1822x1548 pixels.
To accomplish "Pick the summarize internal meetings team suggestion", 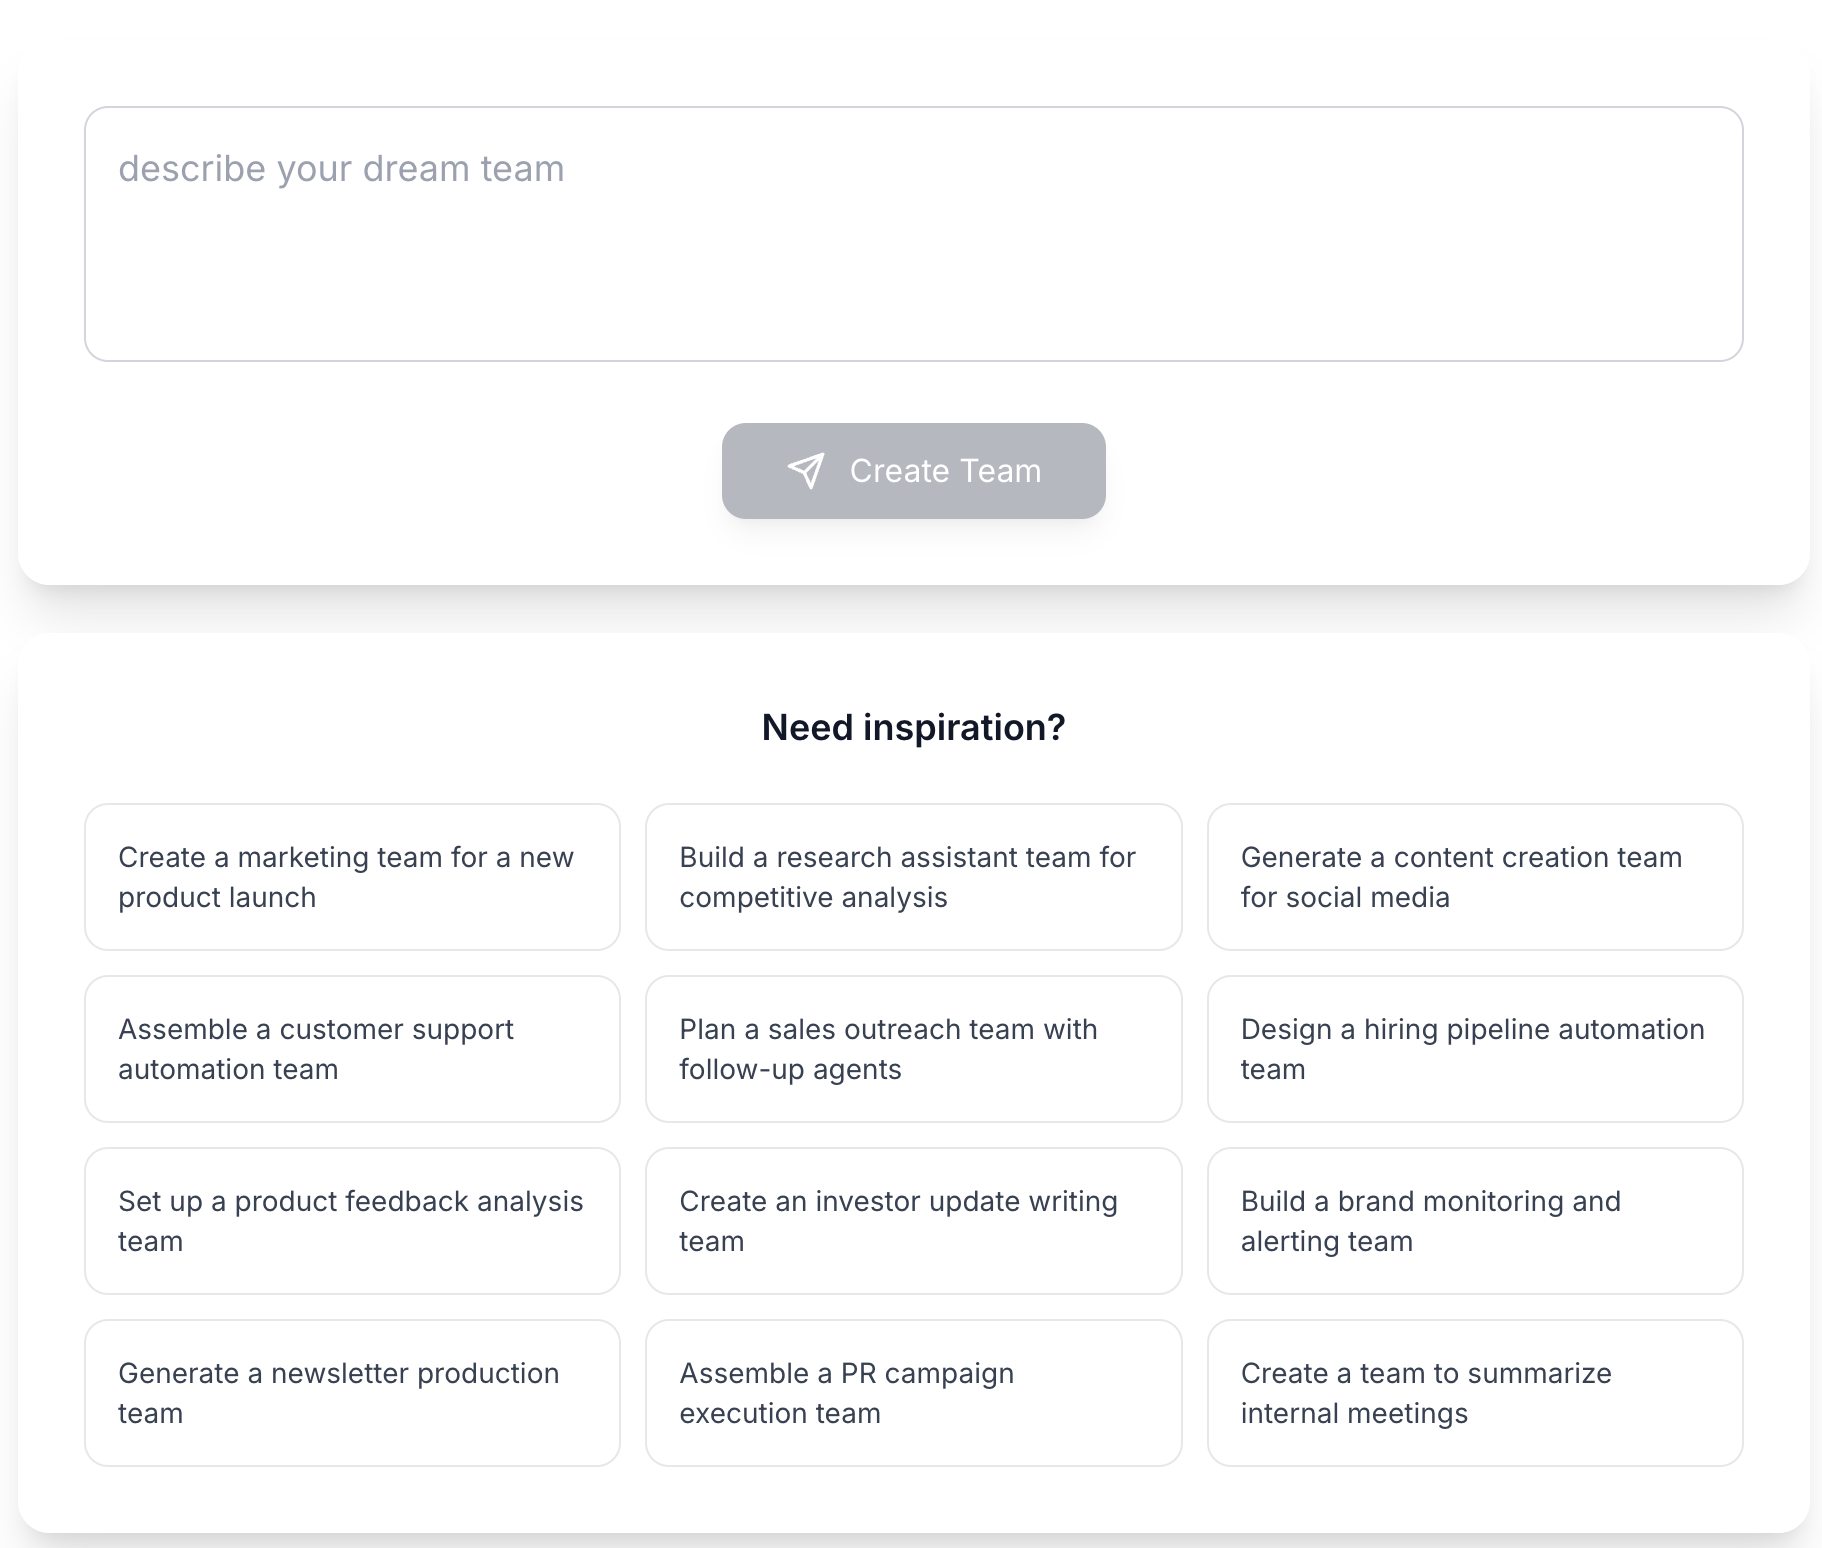I will (1474, 1393).
